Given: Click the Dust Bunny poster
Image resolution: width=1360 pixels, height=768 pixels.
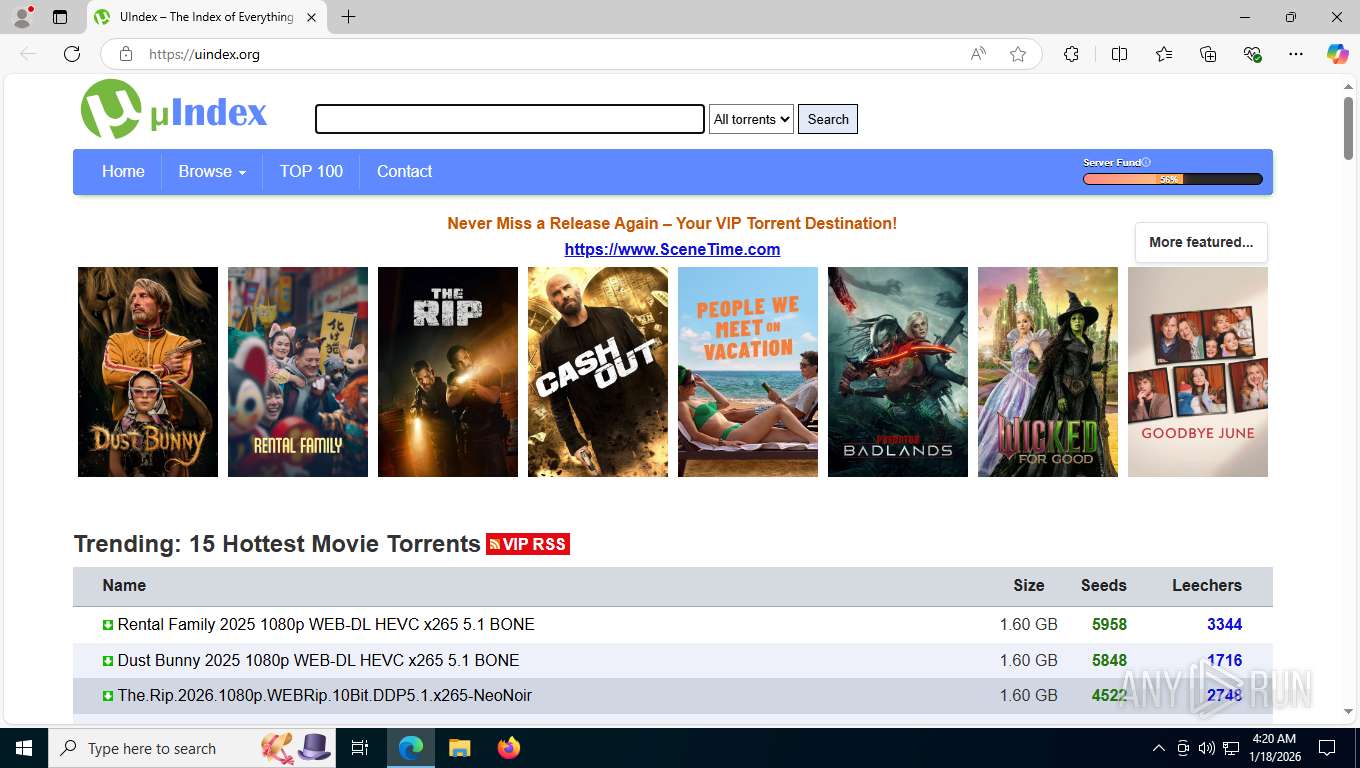Looking at the screenshot, I should coord(148,372).
